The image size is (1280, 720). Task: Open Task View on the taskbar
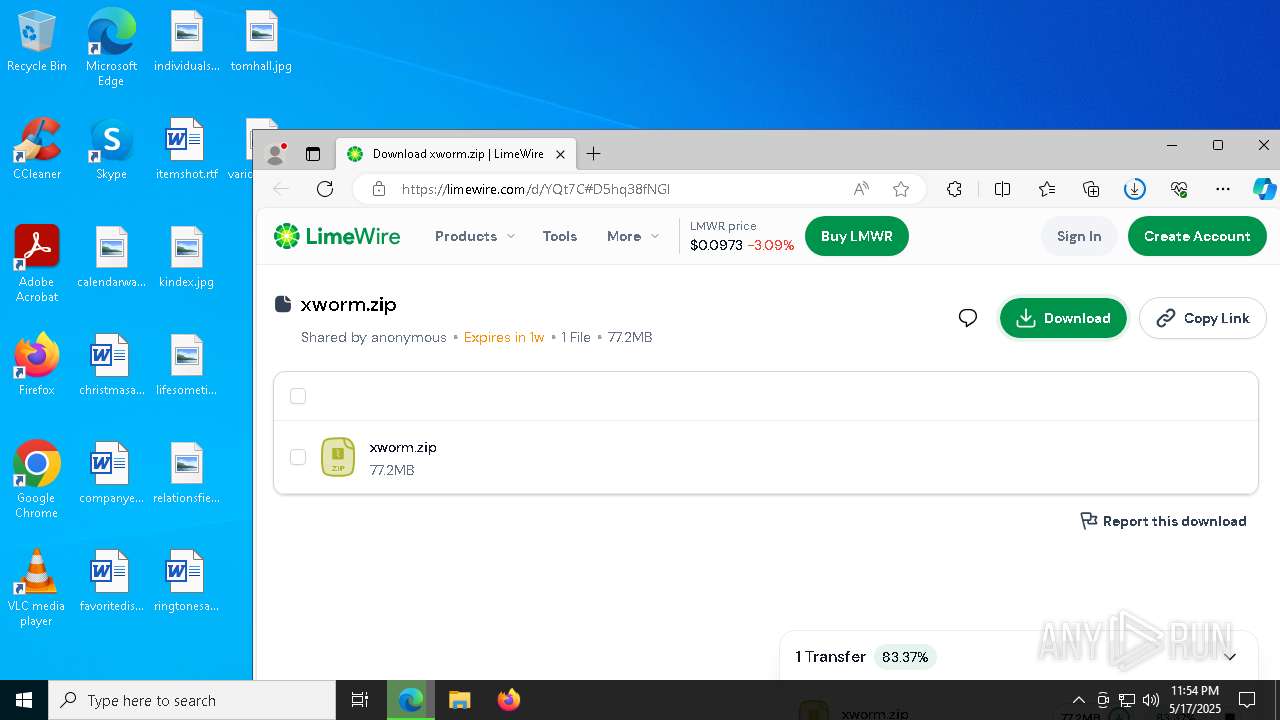pyautogui.click(x=360, y=700)
